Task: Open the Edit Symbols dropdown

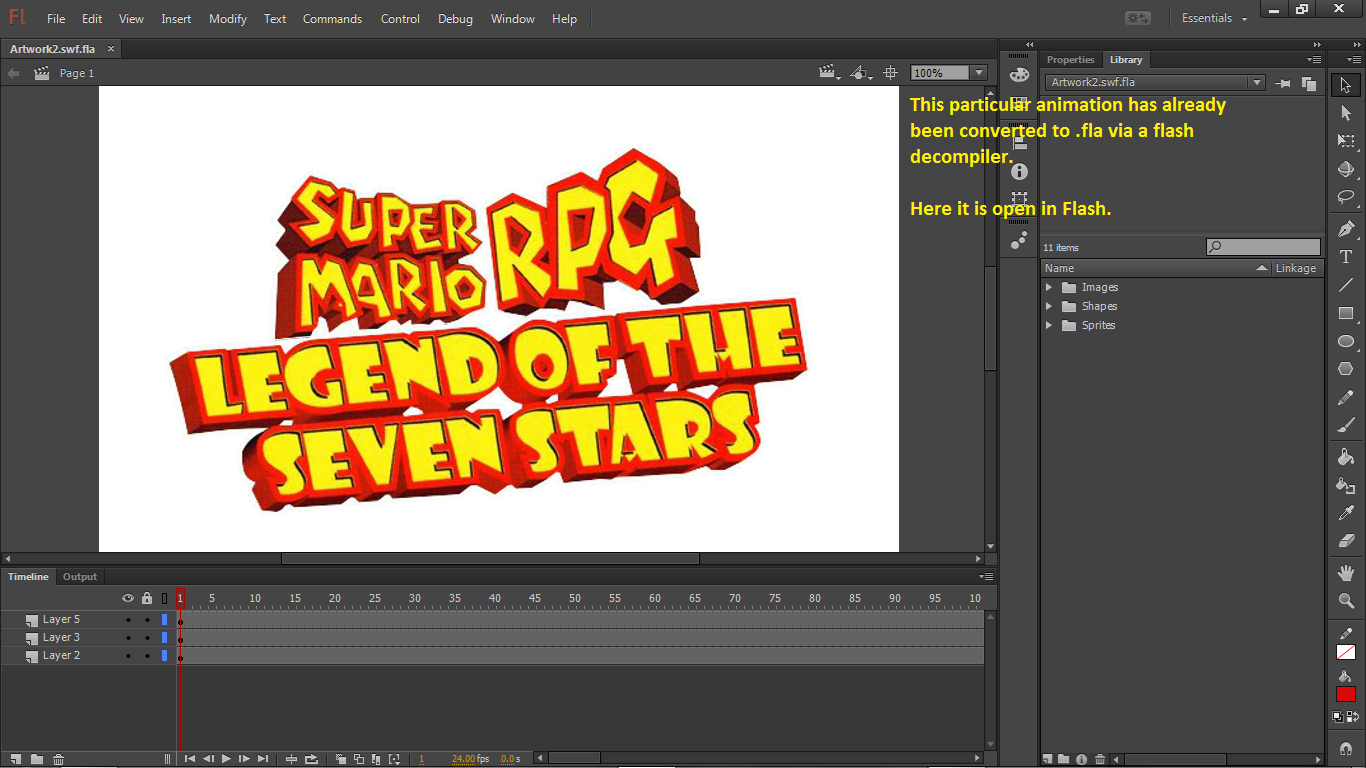Action: click(x=861, y=73)
